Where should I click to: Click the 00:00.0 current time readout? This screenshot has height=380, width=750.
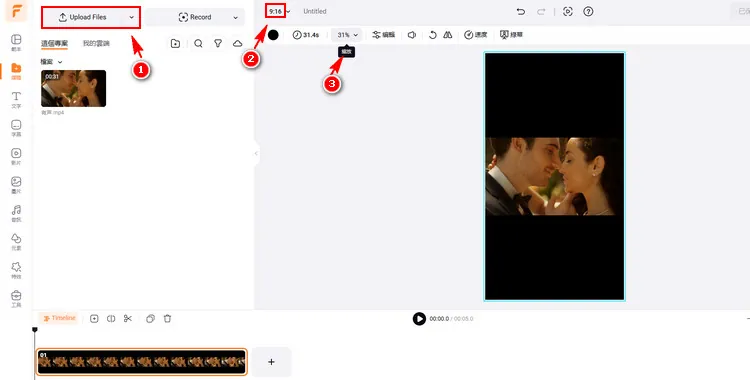pyautogui.click(x=439, y=319)
